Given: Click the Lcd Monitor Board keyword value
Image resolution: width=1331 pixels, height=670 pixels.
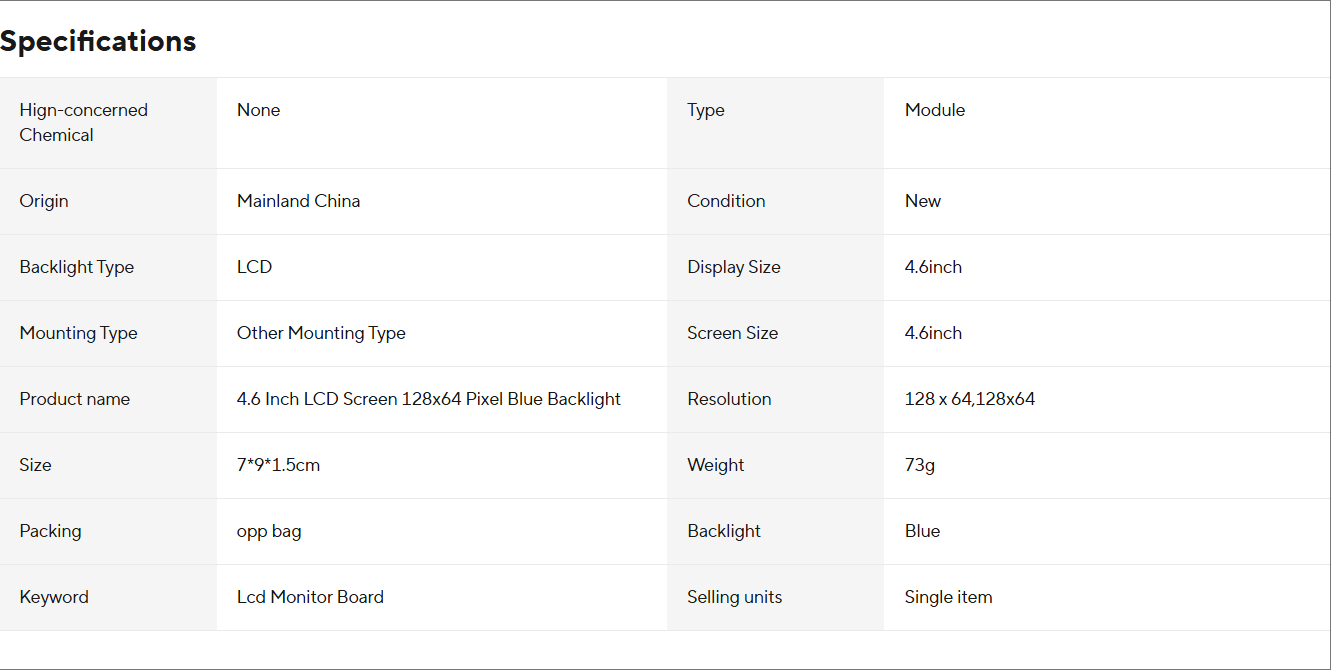Looking at the screenshot, I should (310, 597).
